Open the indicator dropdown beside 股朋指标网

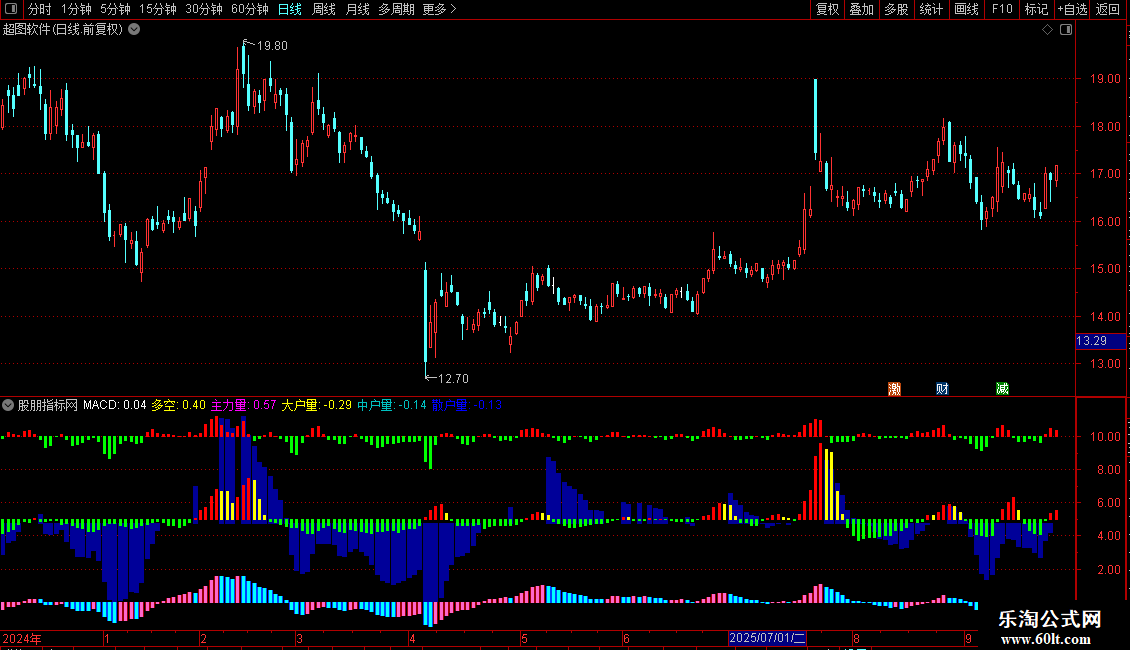click(x=8, y=405)
